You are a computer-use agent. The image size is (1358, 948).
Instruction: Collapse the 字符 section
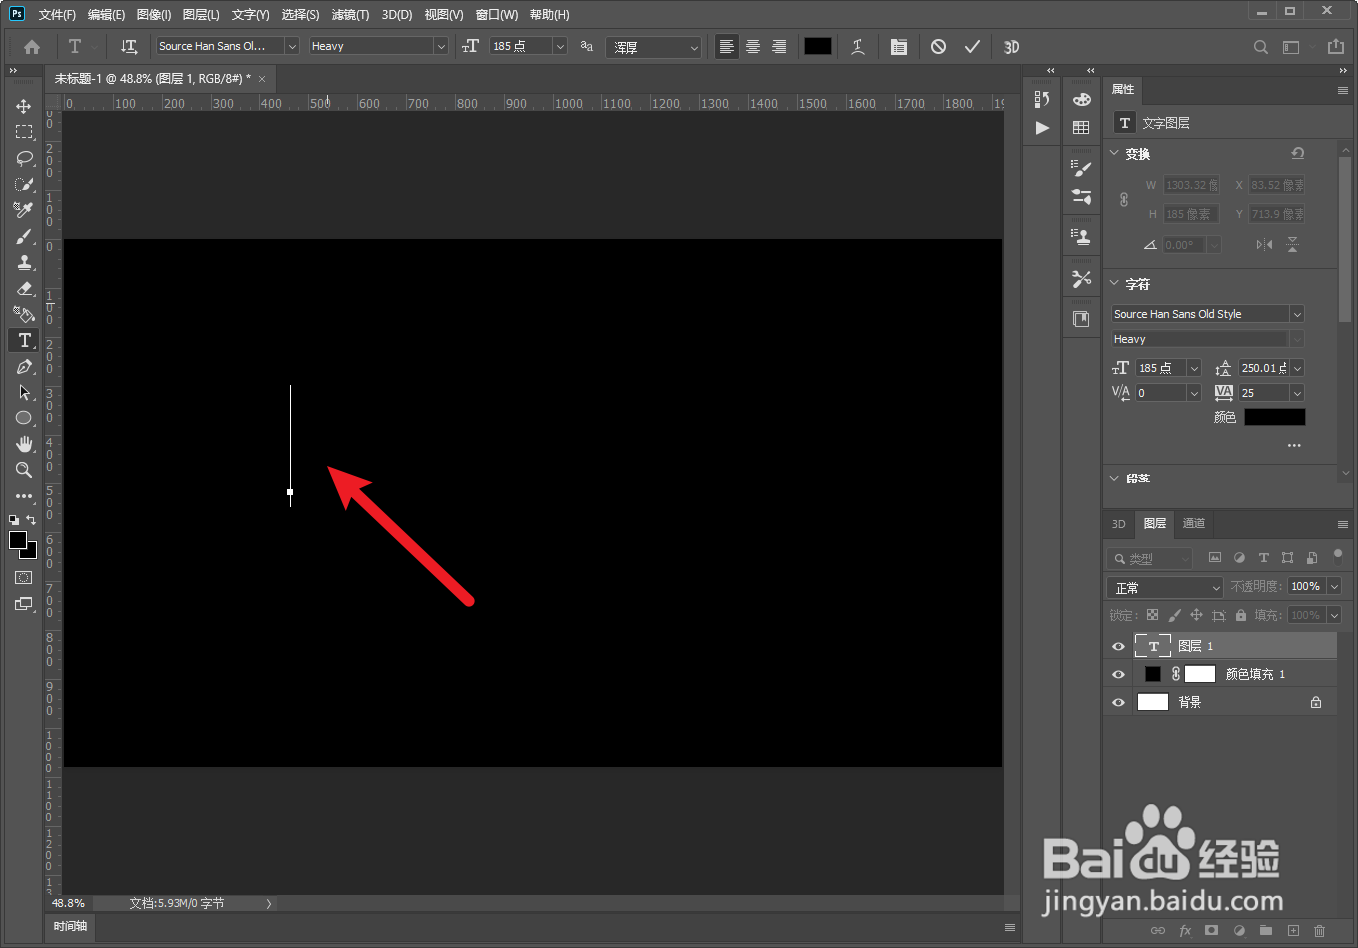point(1115,283)
